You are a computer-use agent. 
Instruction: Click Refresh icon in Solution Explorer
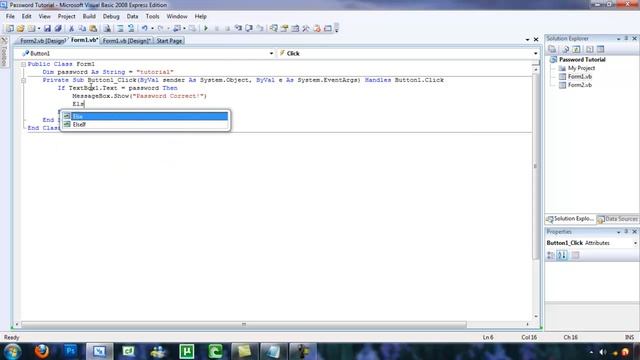(x=576, y=49)
